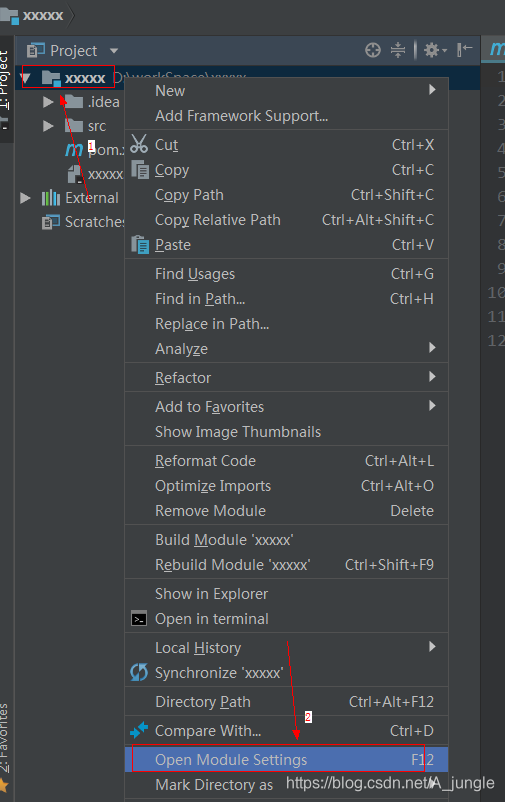
Task: Click the Project view icon in panel header
Action: click(36, 50)
